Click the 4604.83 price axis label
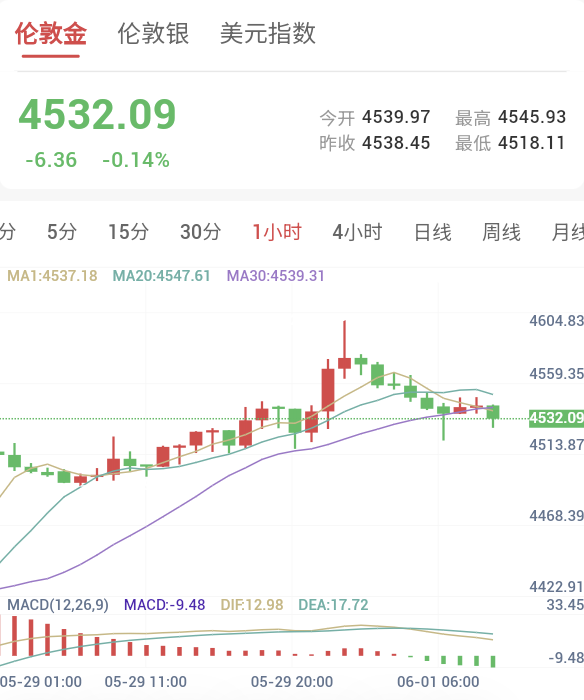Viewport: 584px width, 700px height. pyautogui.click(x=556, y=321)
